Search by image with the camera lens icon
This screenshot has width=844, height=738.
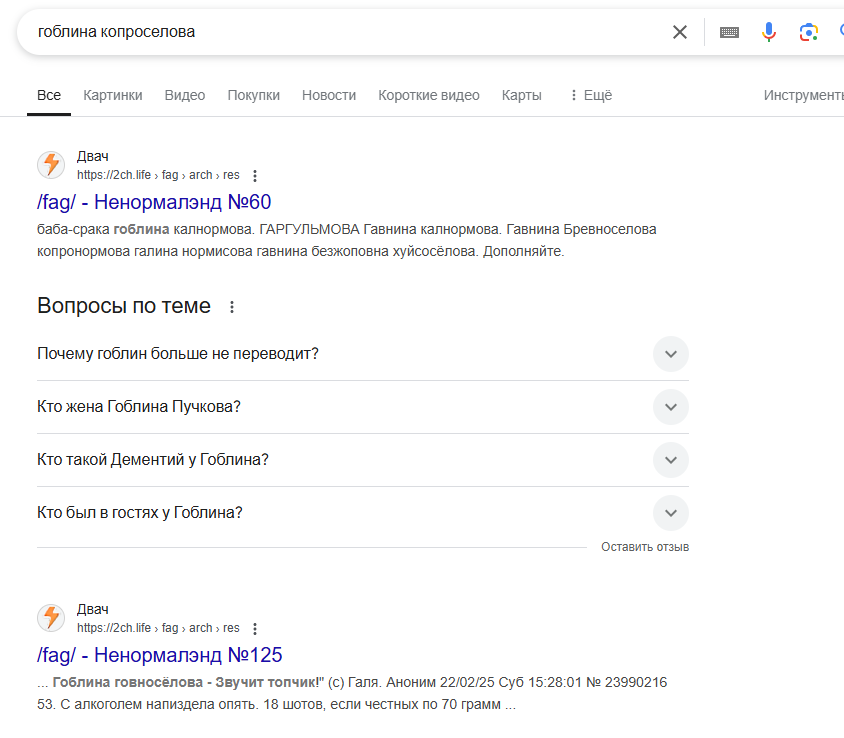[x=808, y=32]
